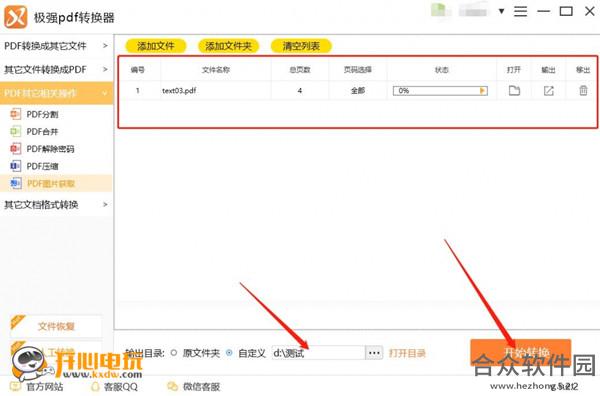Viewport: 600px width, 396px height.
Task: Click the 客服QQ link
Action: point(121,387)
